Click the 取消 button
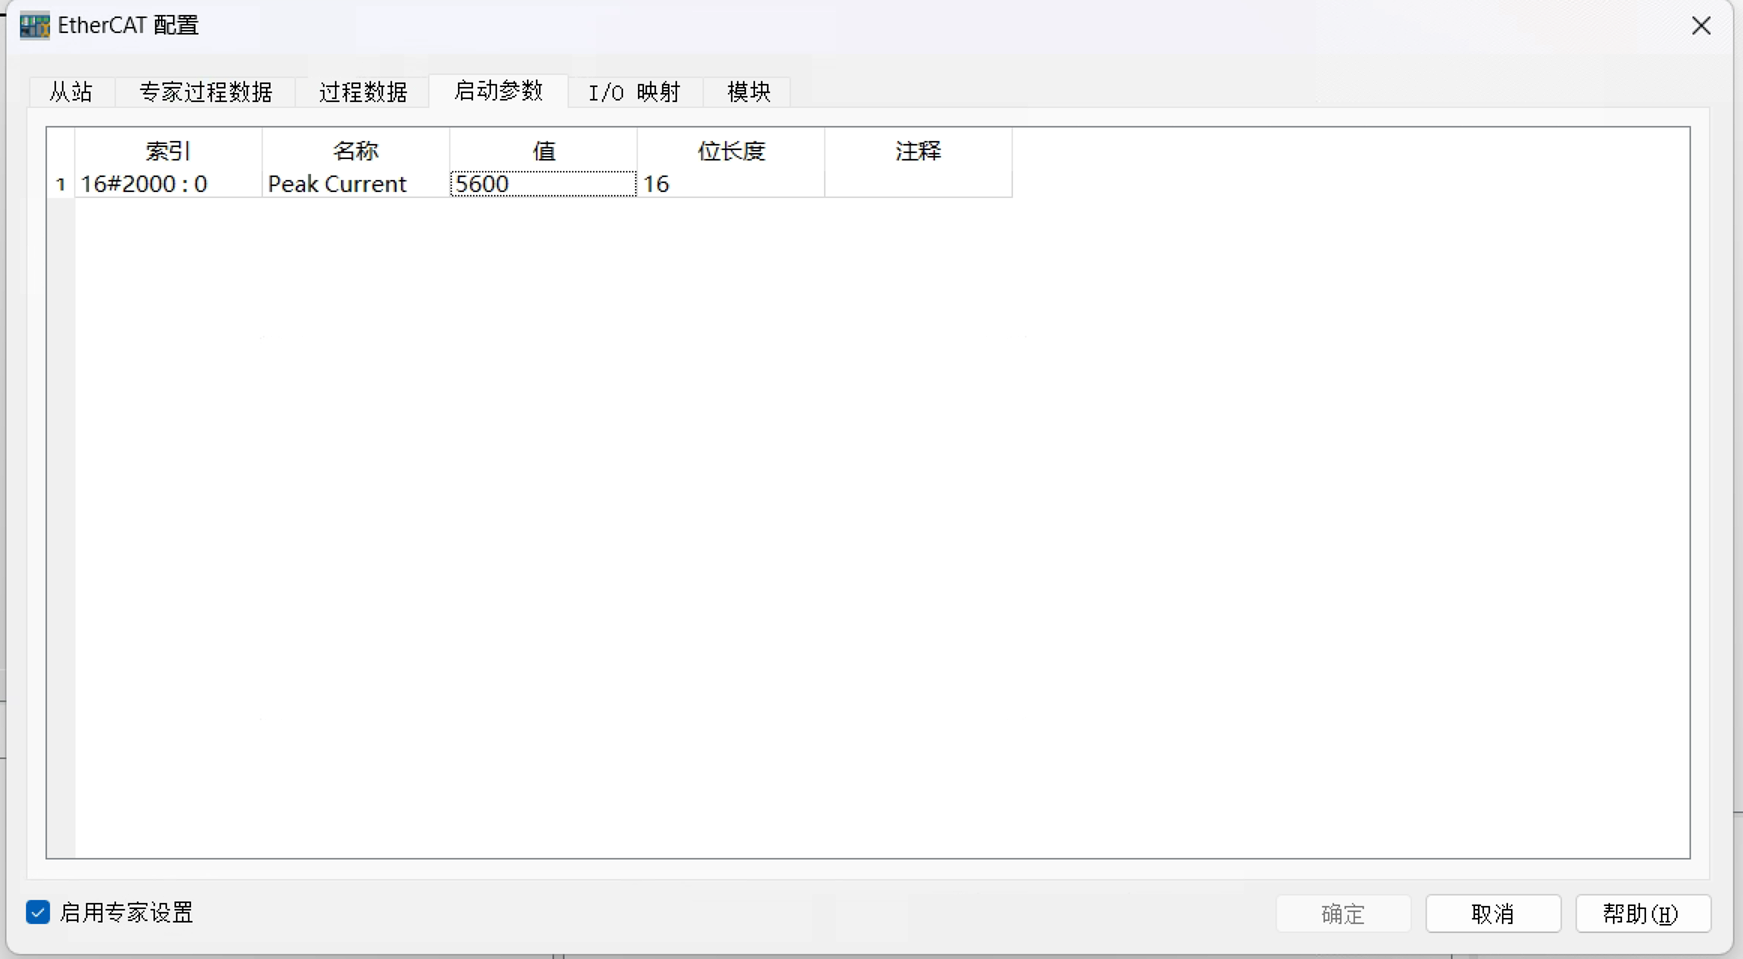This screenshot has height=959, width=1743. (1493, 914)
